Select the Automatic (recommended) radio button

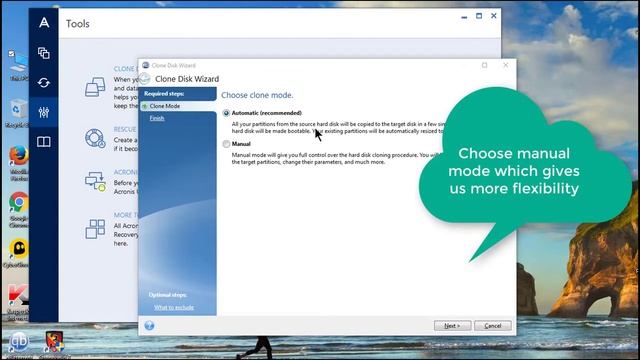(x=226, y=113)
